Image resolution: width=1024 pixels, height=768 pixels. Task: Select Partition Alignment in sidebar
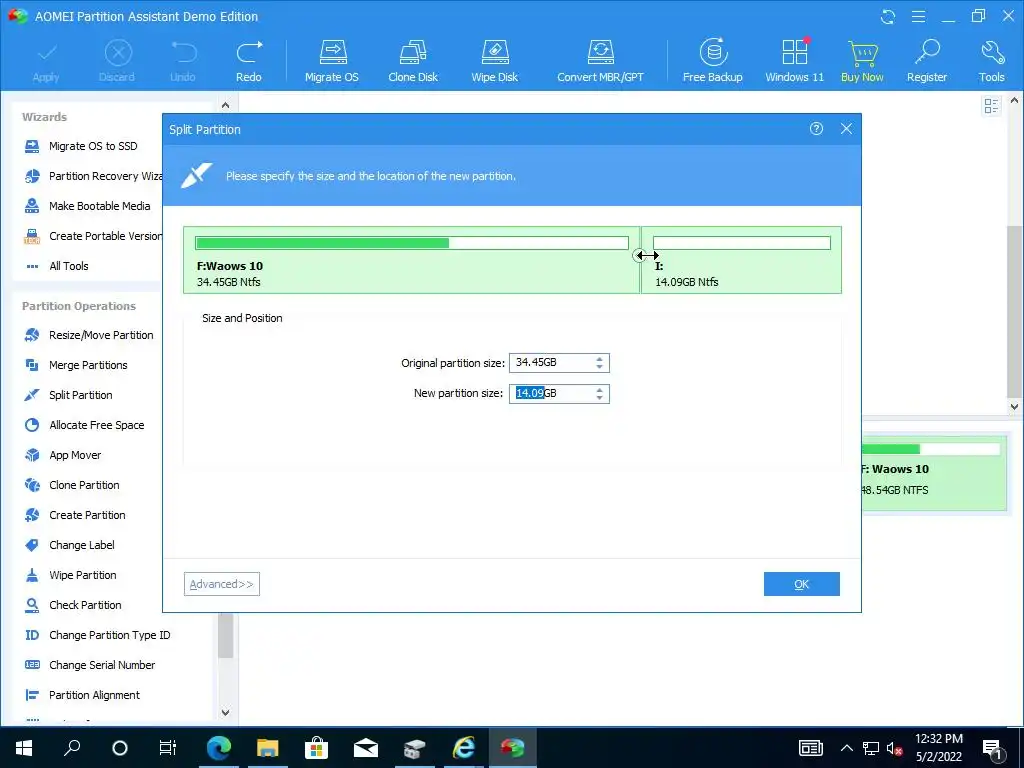tap(82, 696)
